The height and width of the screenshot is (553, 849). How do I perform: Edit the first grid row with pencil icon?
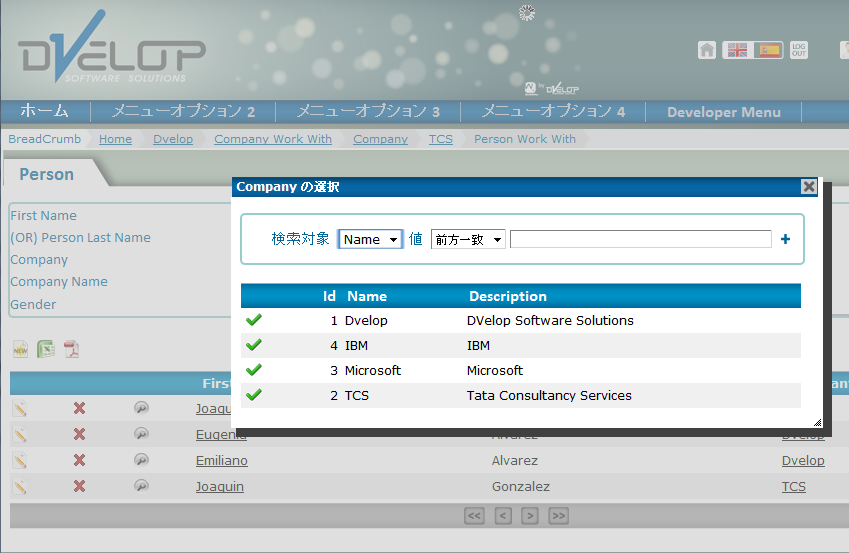(20, 408)
